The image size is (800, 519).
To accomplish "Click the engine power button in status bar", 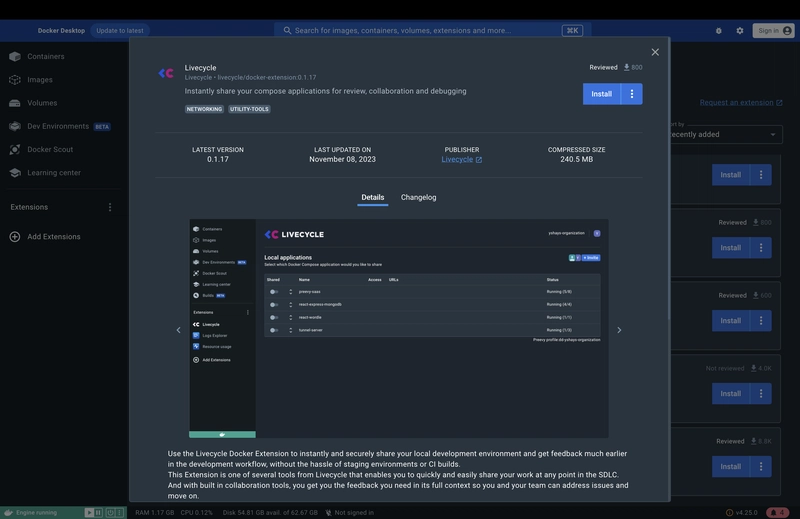I will (x=109, y=512).
